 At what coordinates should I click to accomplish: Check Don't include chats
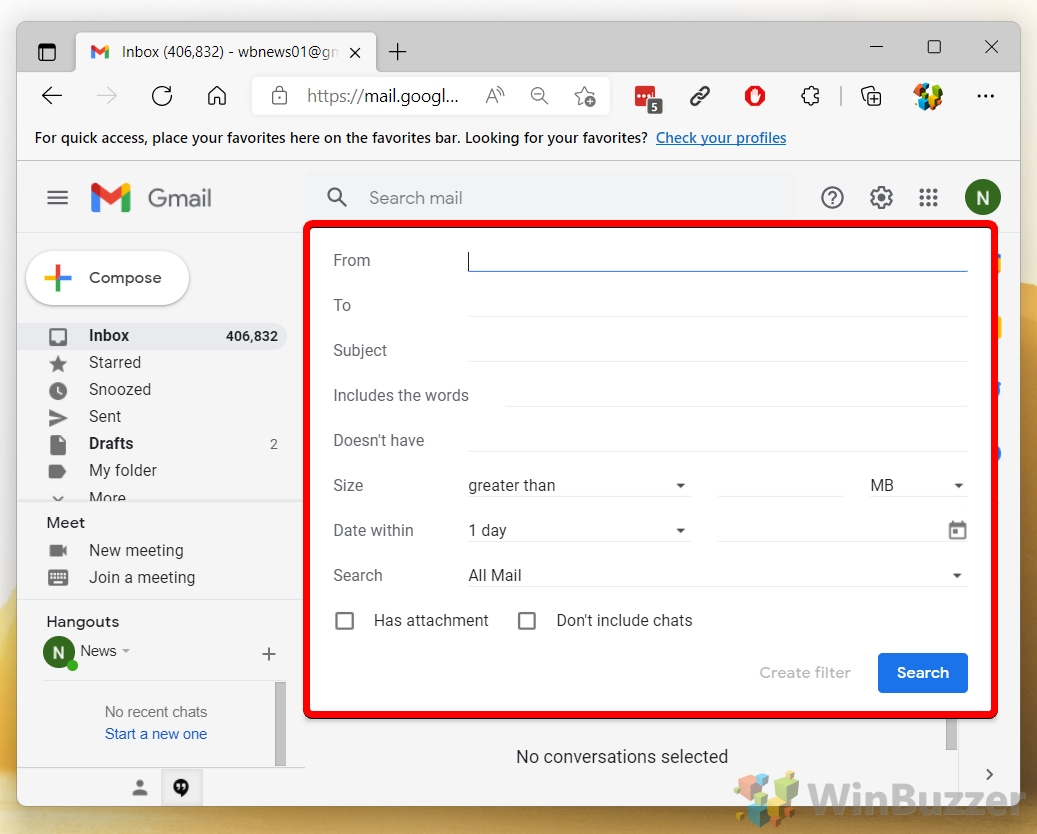tap(527, 621)
